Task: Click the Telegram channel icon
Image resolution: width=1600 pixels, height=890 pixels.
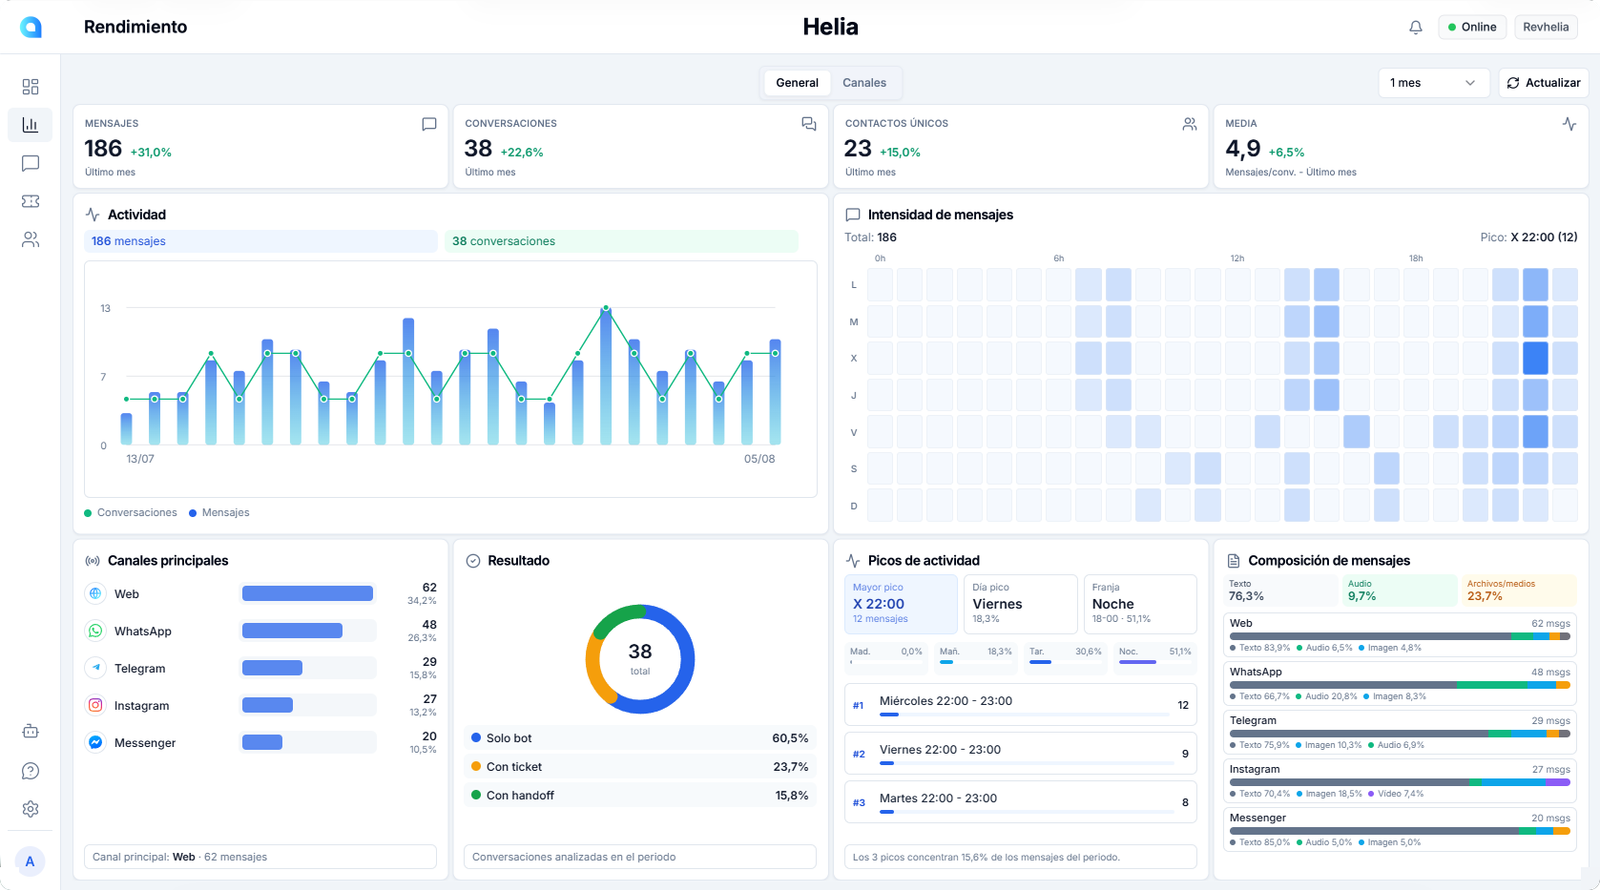Action: point(95,668)
